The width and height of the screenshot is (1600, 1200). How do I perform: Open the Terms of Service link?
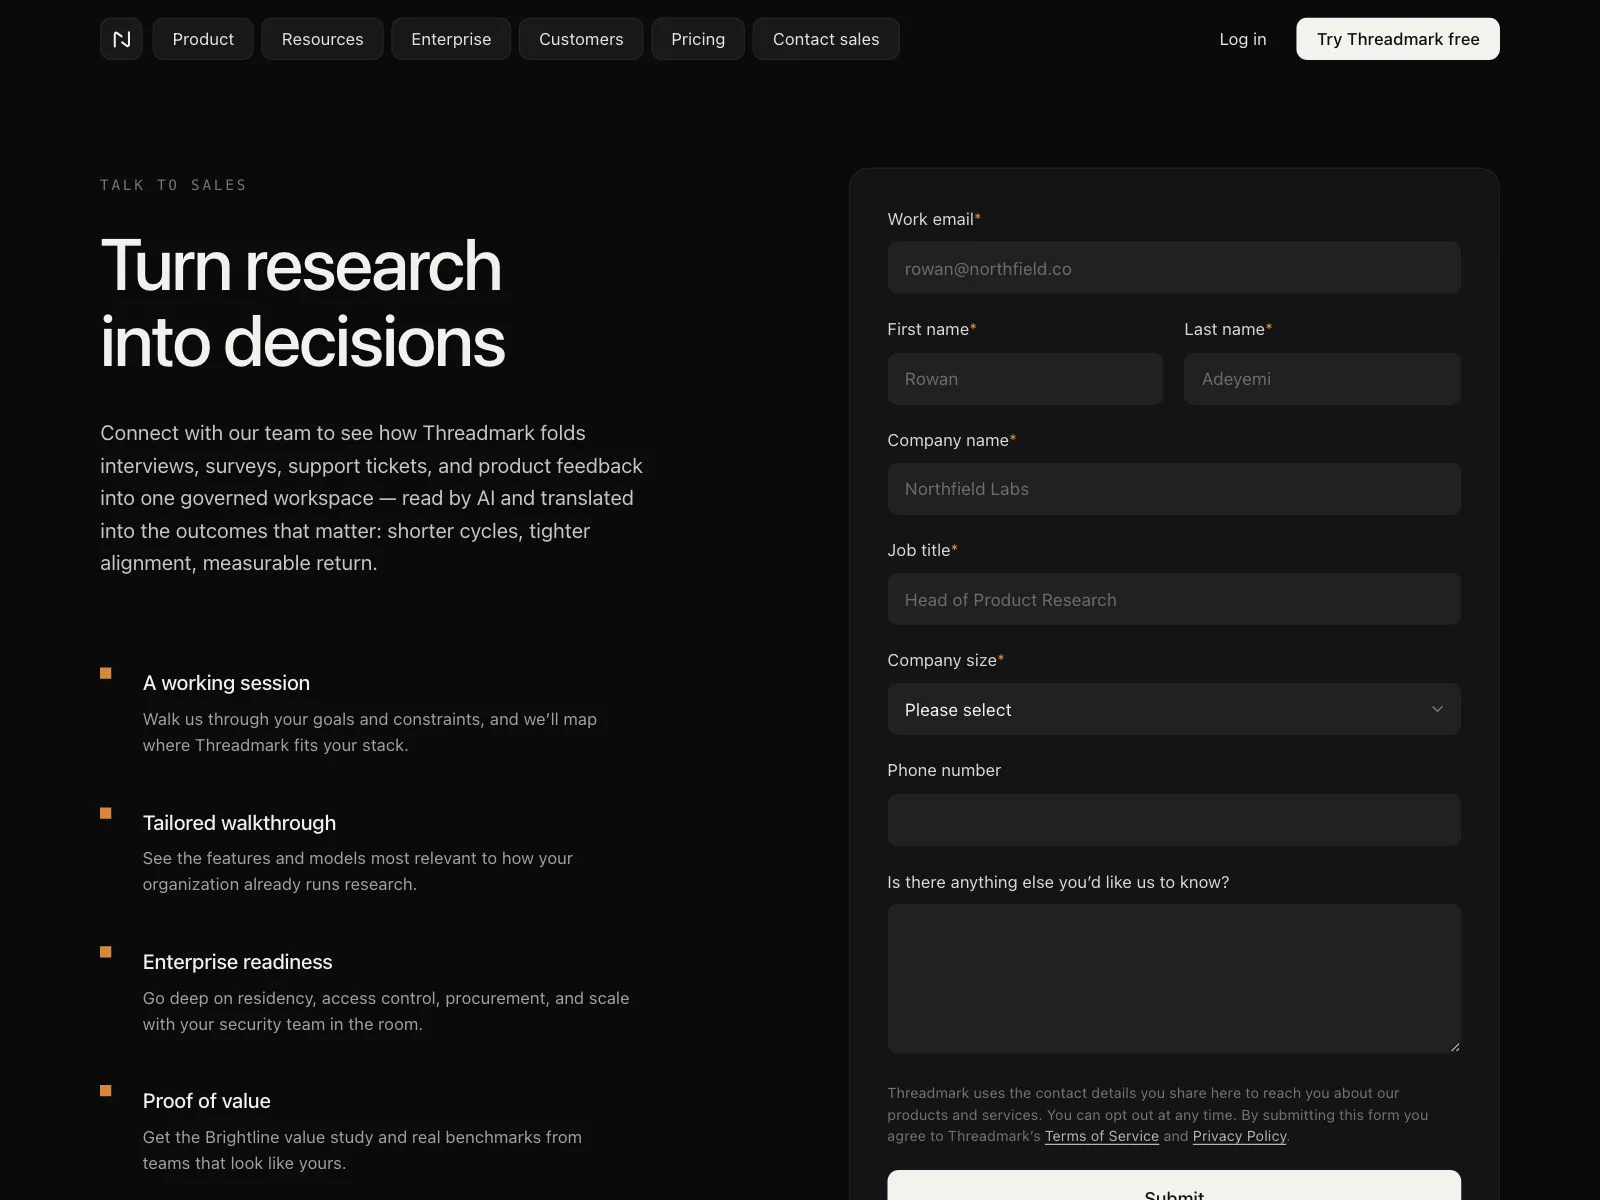[x=1102, y=1136]
